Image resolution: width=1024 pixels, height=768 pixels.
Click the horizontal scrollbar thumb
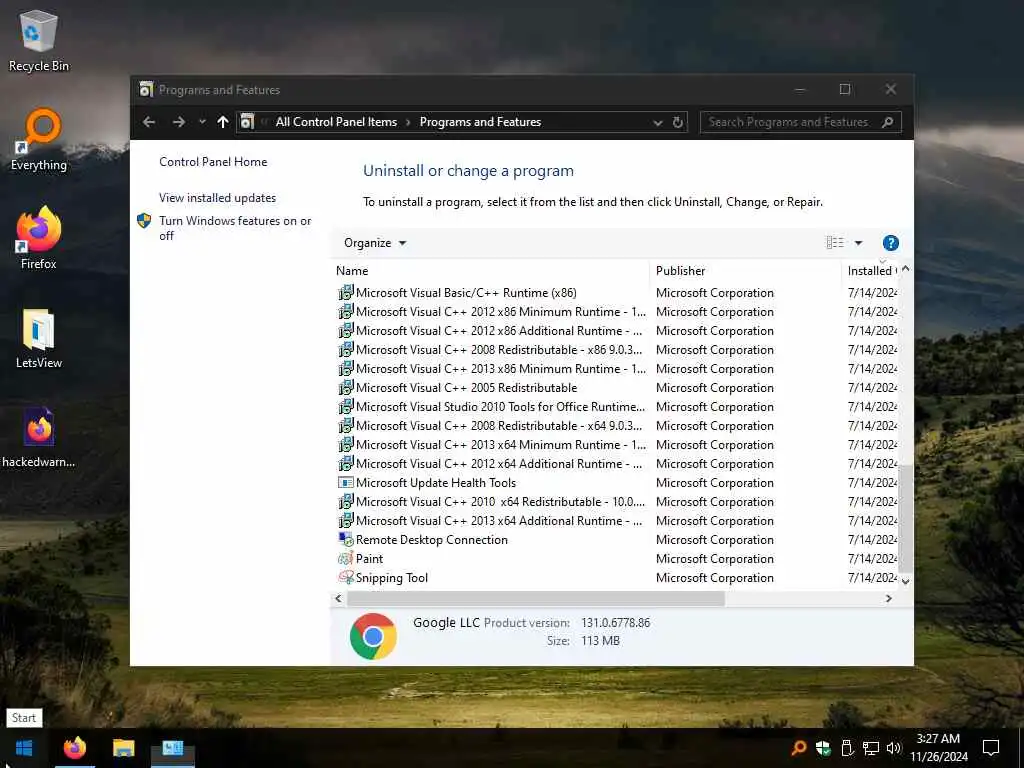pyautogui.click(x=536, y=598)
